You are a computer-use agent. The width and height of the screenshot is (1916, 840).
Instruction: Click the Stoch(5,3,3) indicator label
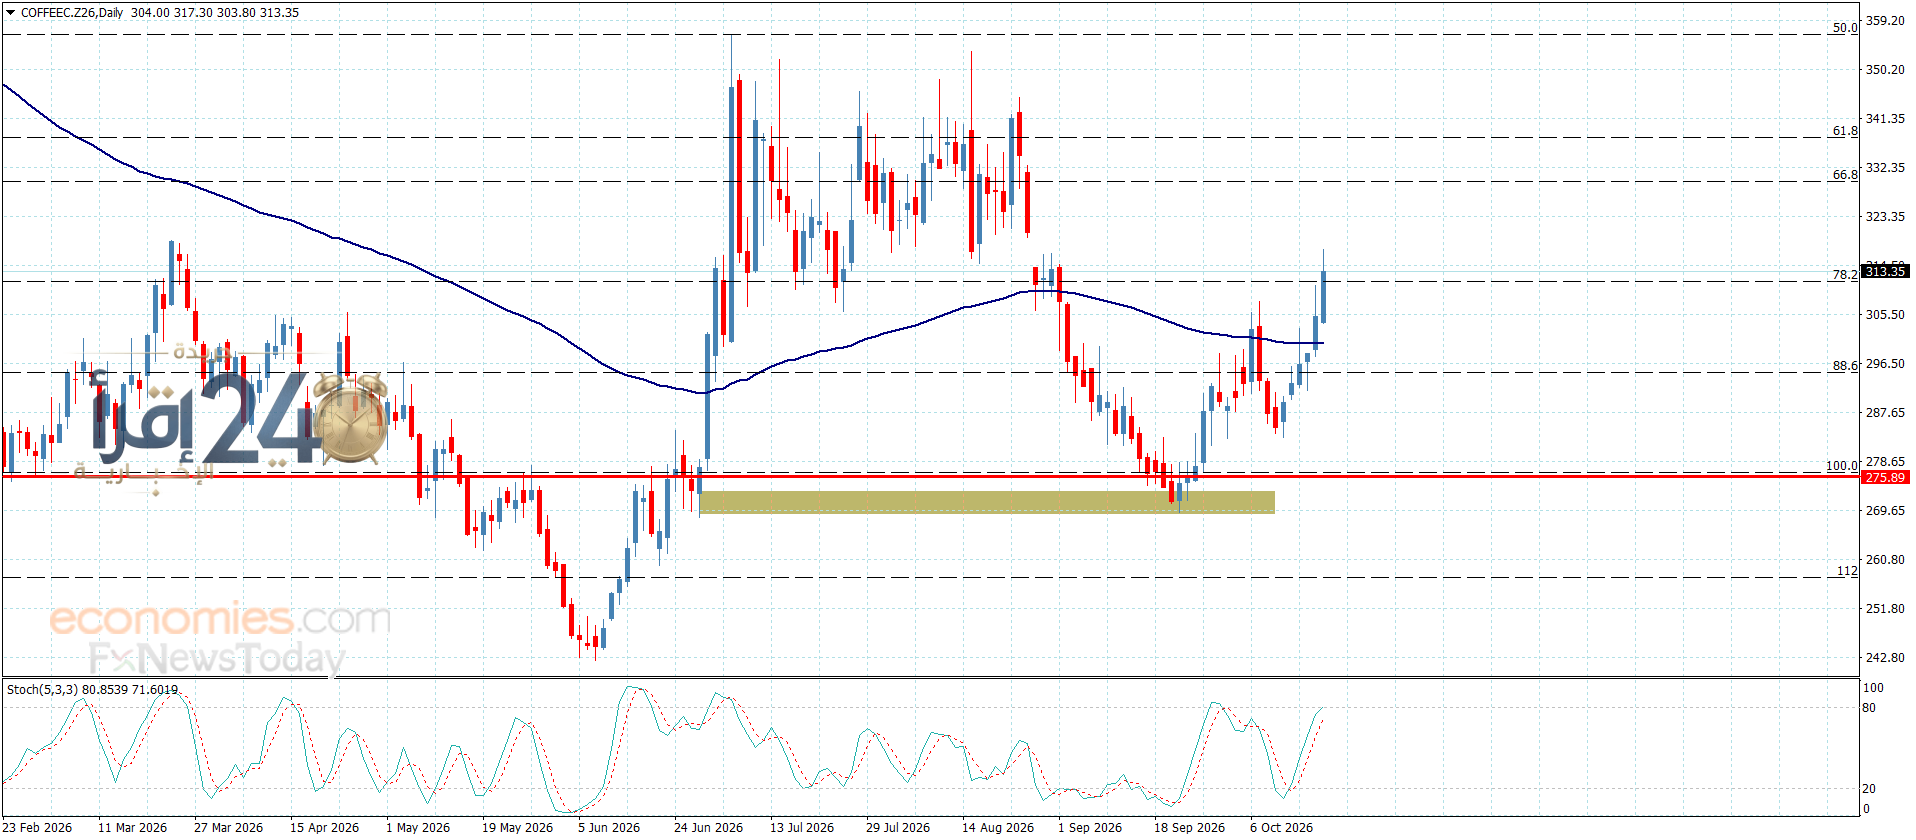42,690
